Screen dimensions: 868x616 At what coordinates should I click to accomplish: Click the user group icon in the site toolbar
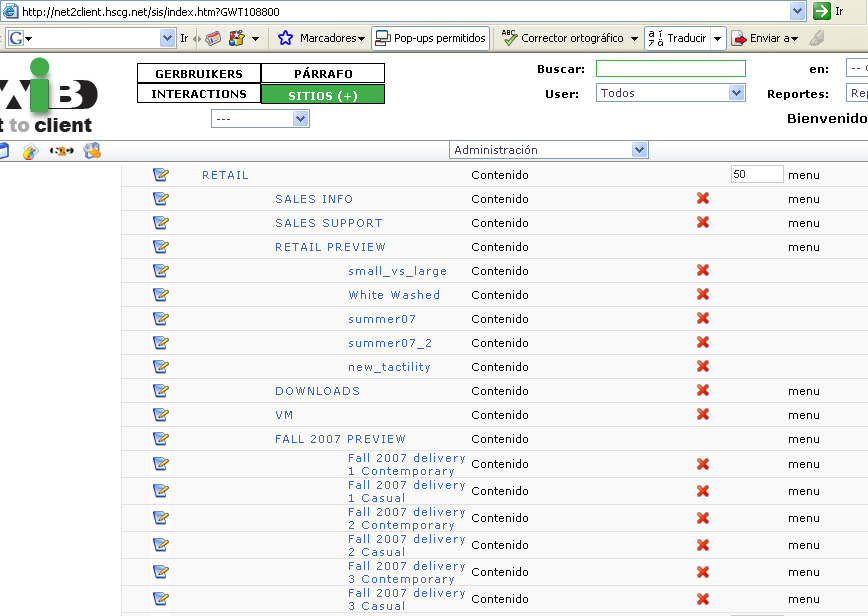coord(92,151)
